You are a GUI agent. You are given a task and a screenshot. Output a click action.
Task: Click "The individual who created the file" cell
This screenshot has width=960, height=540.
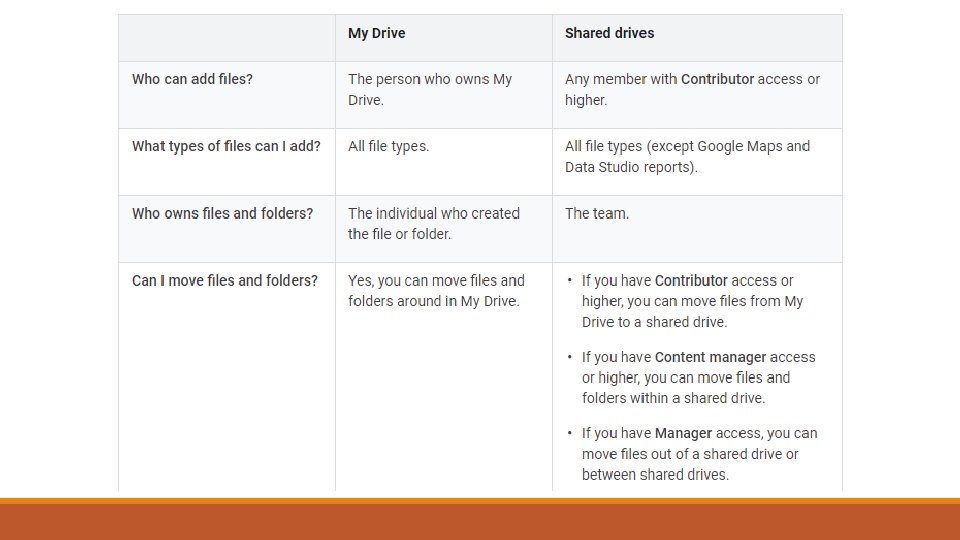click(434, 223)
